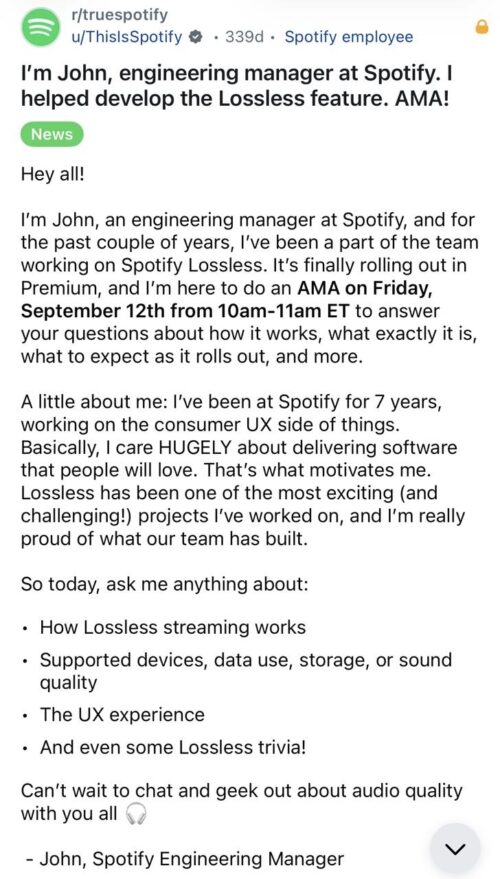The image size is (500, 879).
Task: Open the Spotify subreddit avatar icon
Action: 40,26
